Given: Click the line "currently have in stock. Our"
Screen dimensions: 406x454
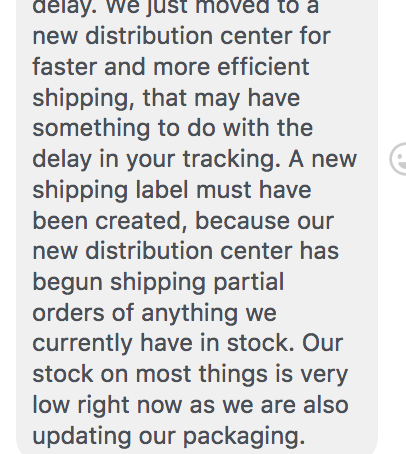Looking at the screenshot, I should [x=188, y=344].
